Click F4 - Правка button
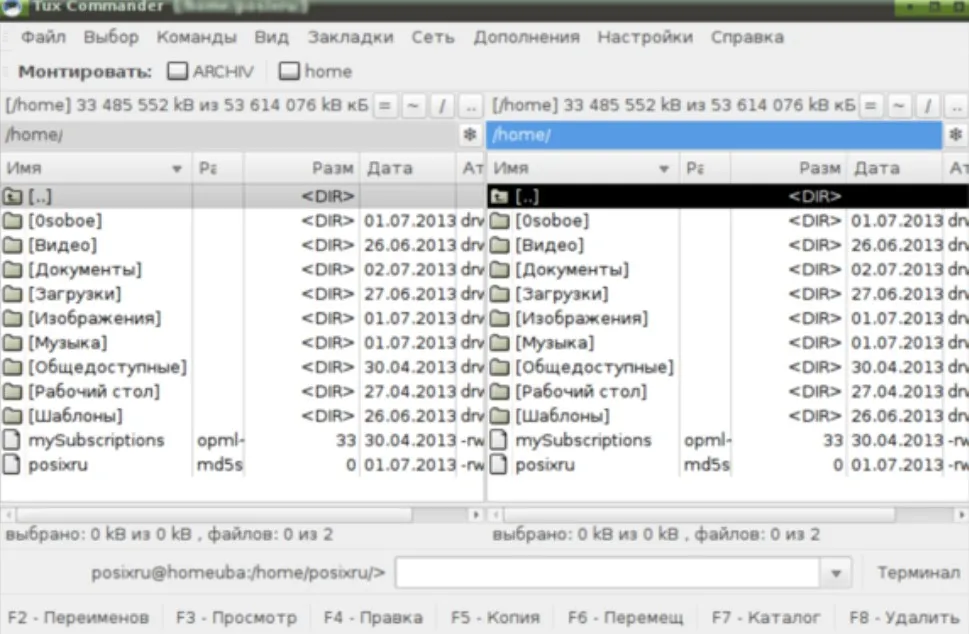This screenshot has height=634, width=969. point(373,617)
